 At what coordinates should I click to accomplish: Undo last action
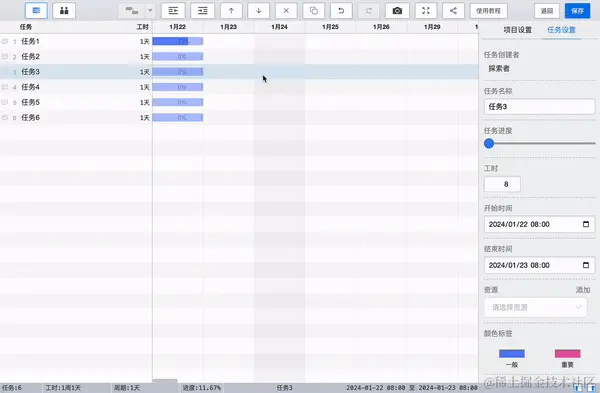pyautogui.click(x=341, y=11)
